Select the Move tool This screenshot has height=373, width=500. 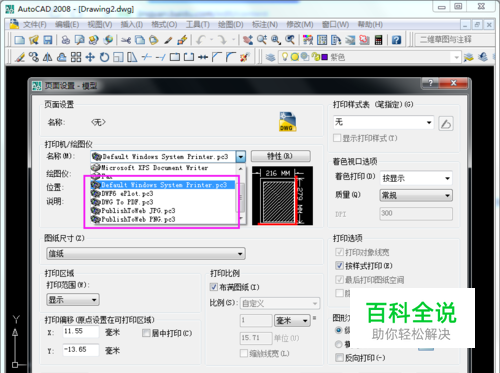coord(90,57)
